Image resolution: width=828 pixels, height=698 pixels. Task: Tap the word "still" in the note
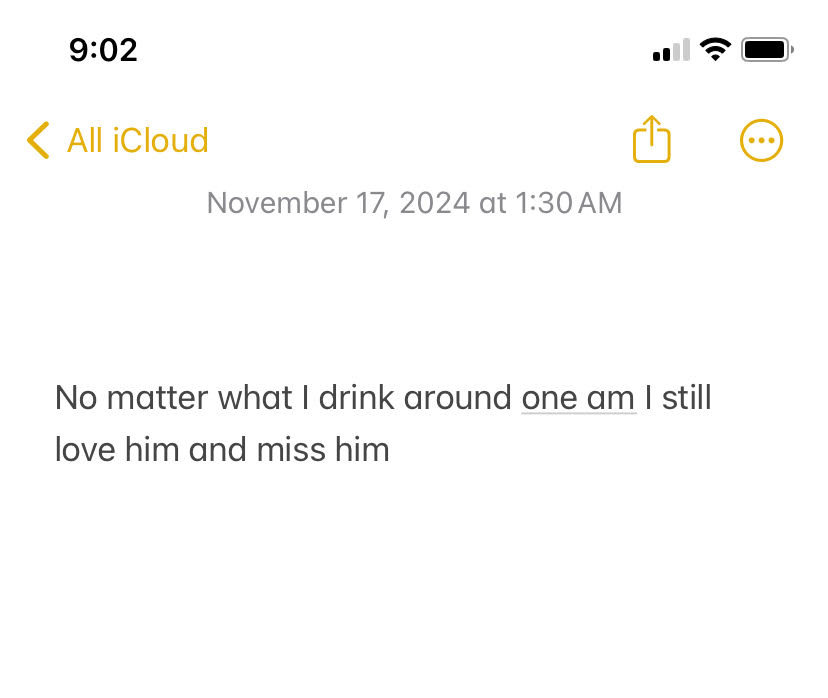686,398
